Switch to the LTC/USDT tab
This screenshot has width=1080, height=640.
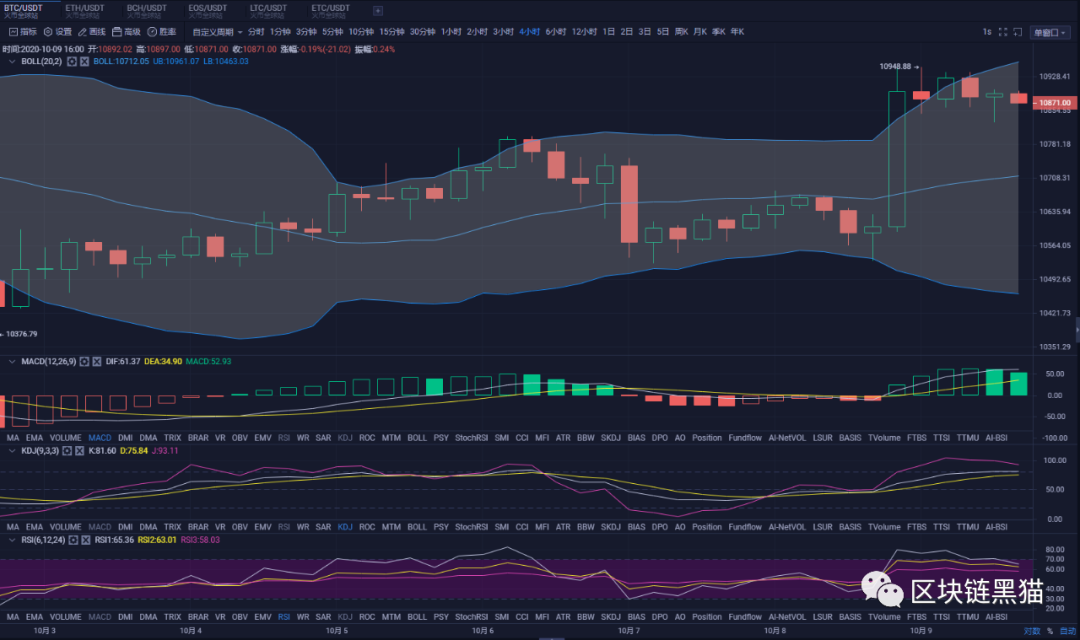[269, 11]
